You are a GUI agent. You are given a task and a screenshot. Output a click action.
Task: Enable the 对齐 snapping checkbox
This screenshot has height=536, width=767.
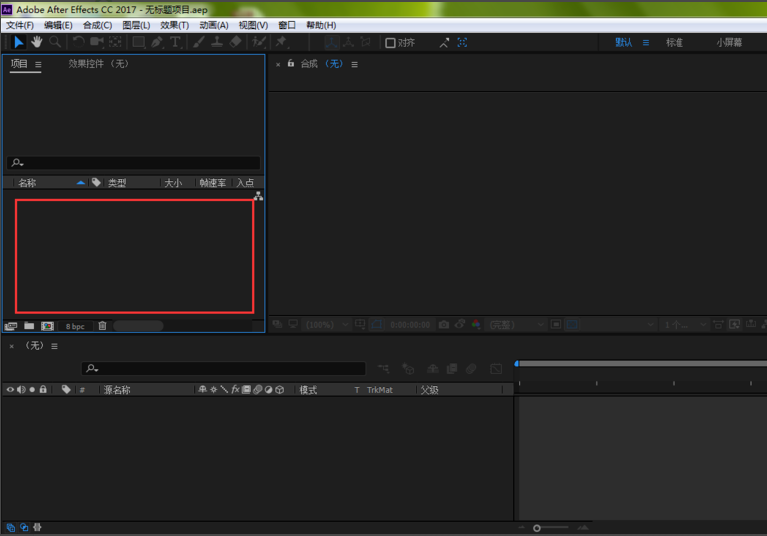click(x=391, y=43)
